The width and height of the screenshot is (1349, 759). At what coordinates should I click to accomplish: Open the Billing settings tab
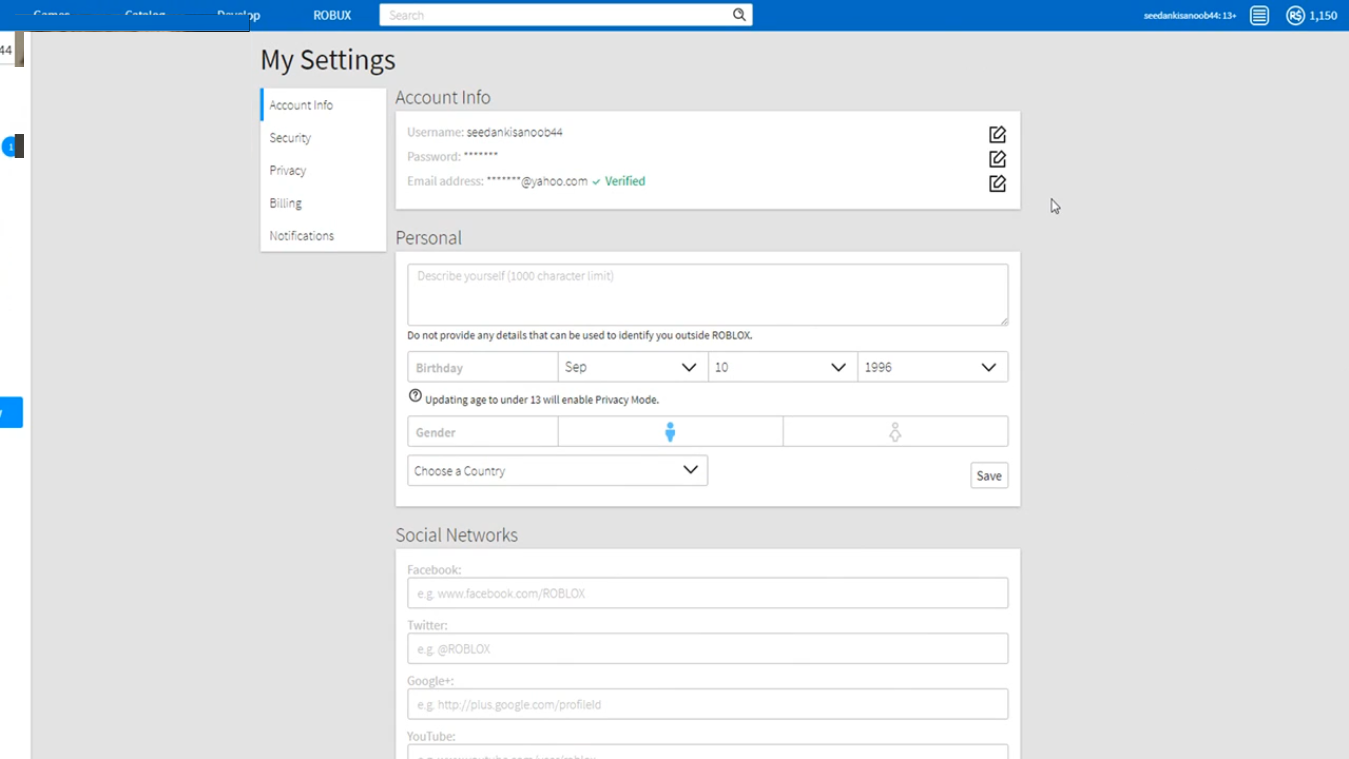pyautogui.click(x=286, y=203)
